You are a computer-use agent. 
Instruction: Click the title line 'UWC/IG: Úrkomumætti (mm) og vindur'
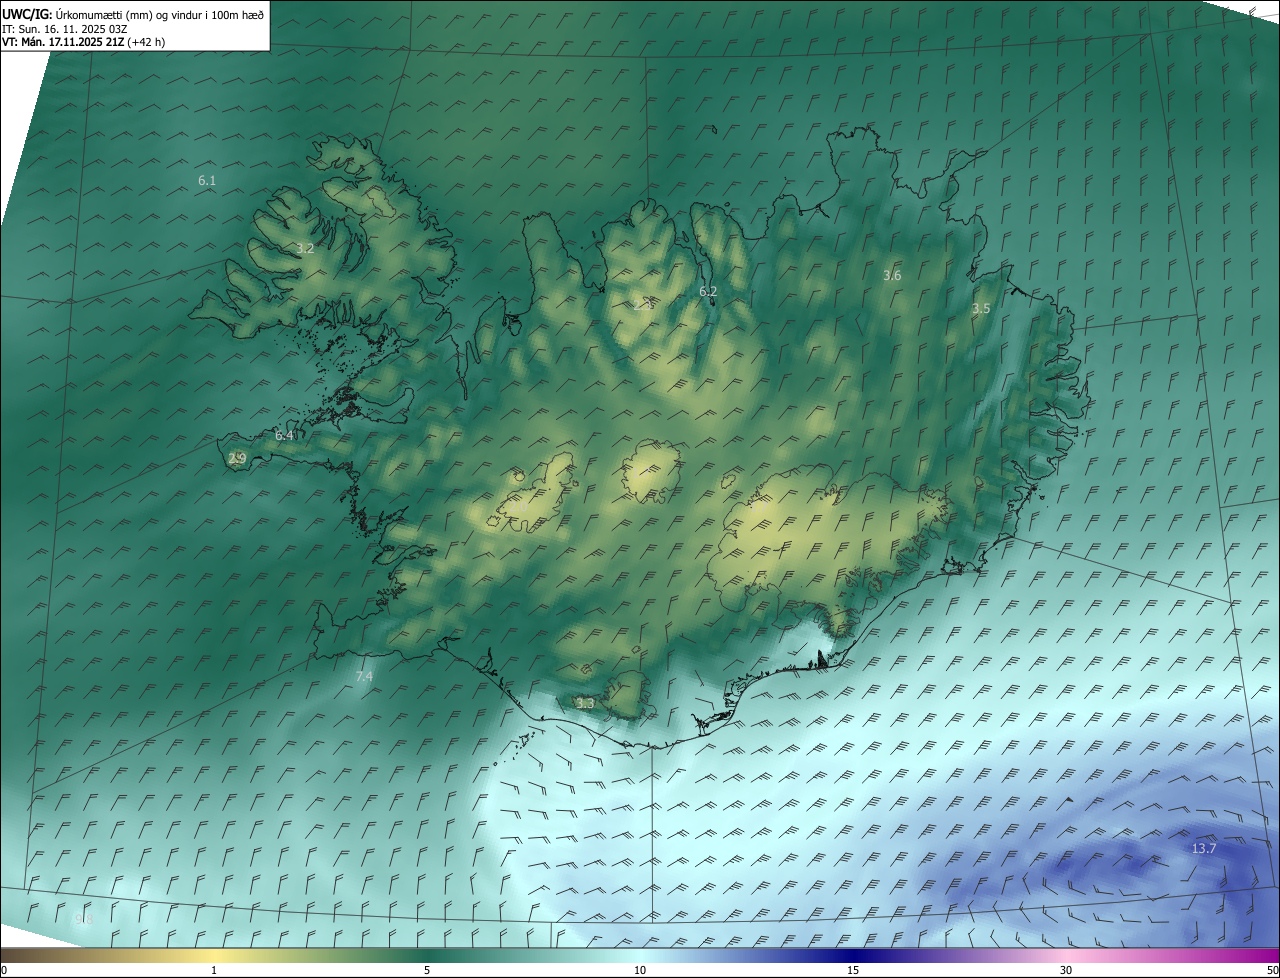pyautogui.click(x=133, y=14)
